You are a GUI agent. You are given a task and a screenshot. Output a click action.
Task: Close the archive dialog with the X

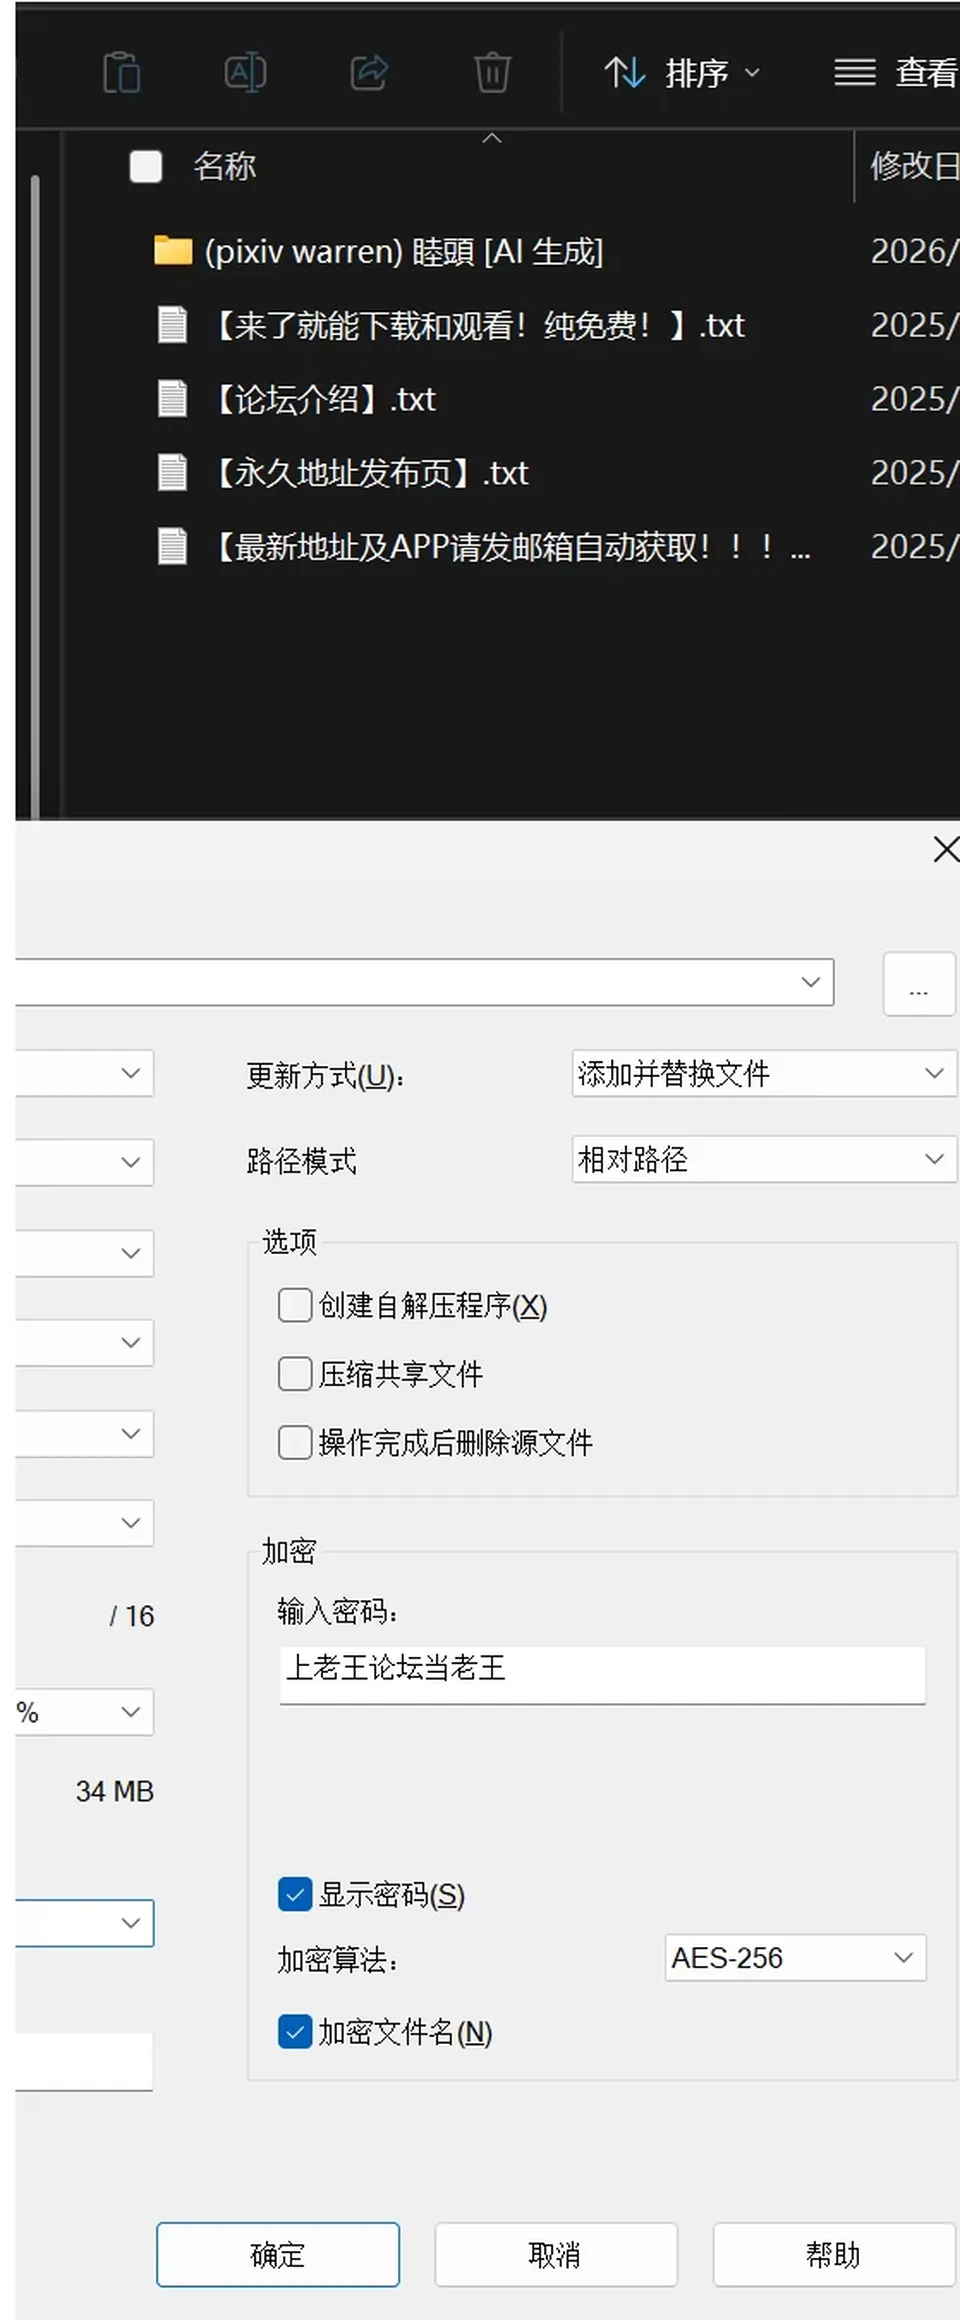945,850
